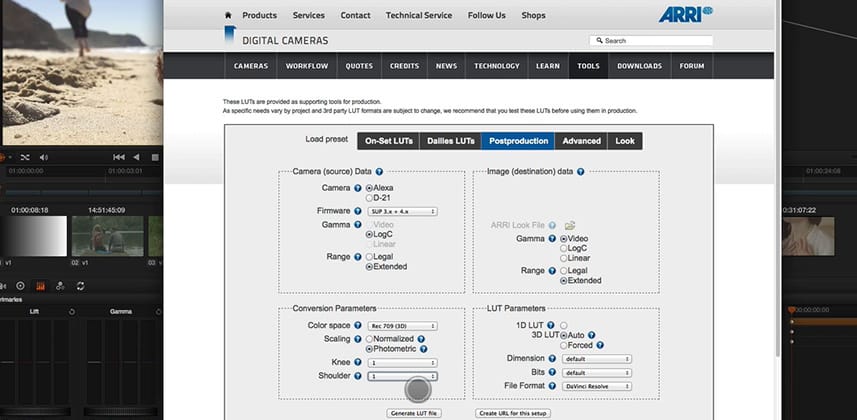Open the Products menu
This screenshot has width=857, height=420.
260,15
